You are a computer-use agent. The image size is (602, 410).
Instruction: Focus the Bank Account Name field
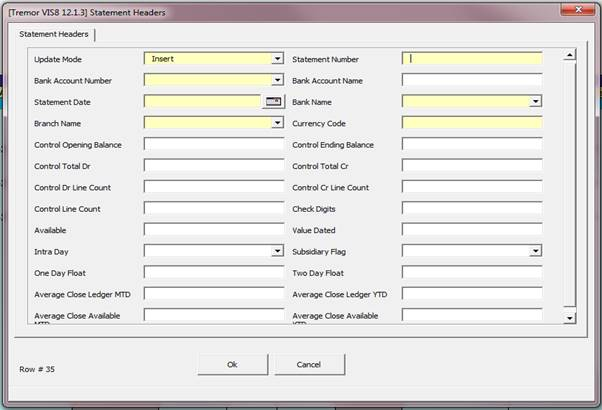[472, 80]
